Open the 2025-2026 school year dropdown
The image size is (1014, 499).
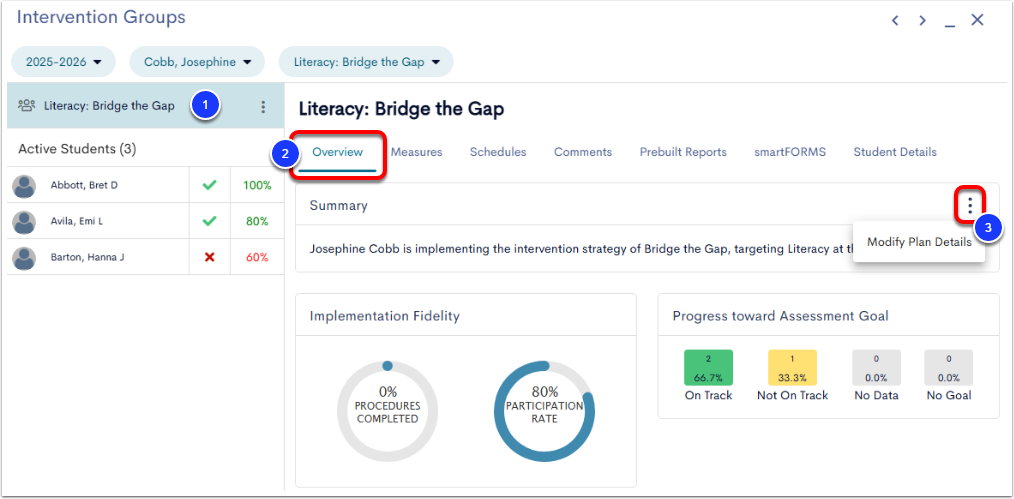click(63, 62)
